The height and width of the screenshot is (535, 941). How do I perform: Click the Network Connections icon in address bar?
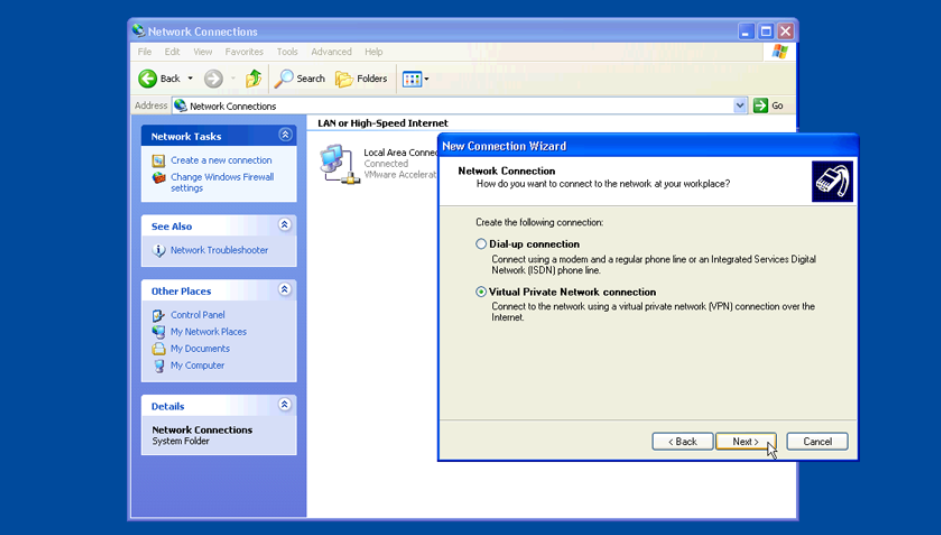pos(181,106)
